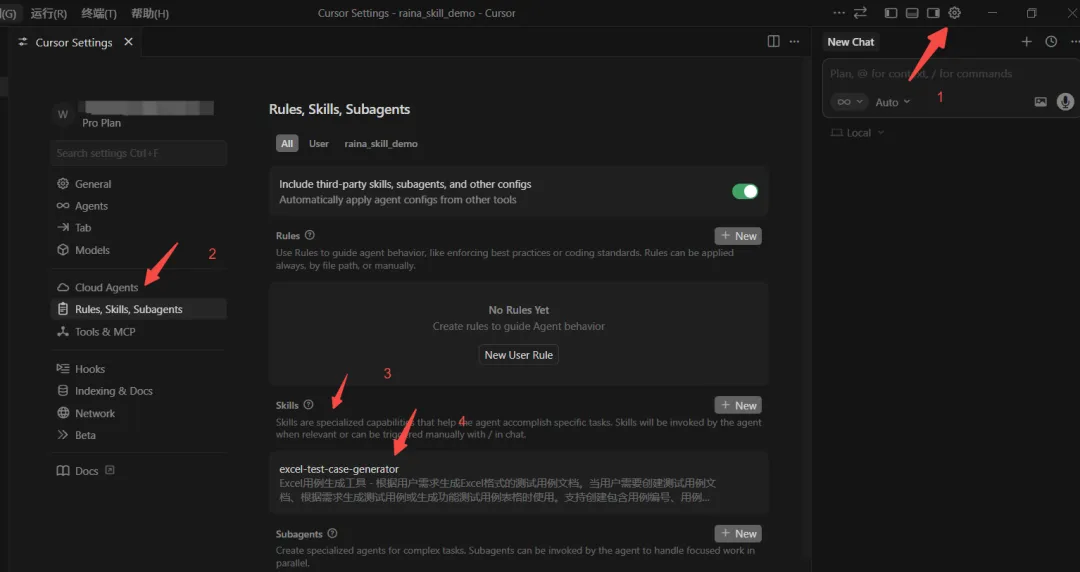The width and height of the screenshot is (1080, 572).
Task: Click the chat prompt input field
Action: point(951,74)
